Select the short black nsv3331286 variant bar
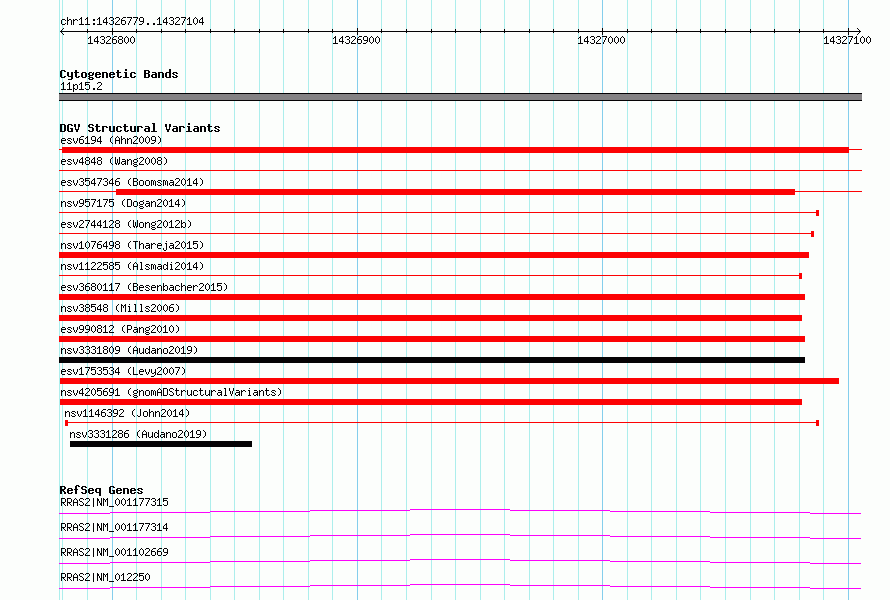This screenshot has height=600, width=890. pos(161,444)
